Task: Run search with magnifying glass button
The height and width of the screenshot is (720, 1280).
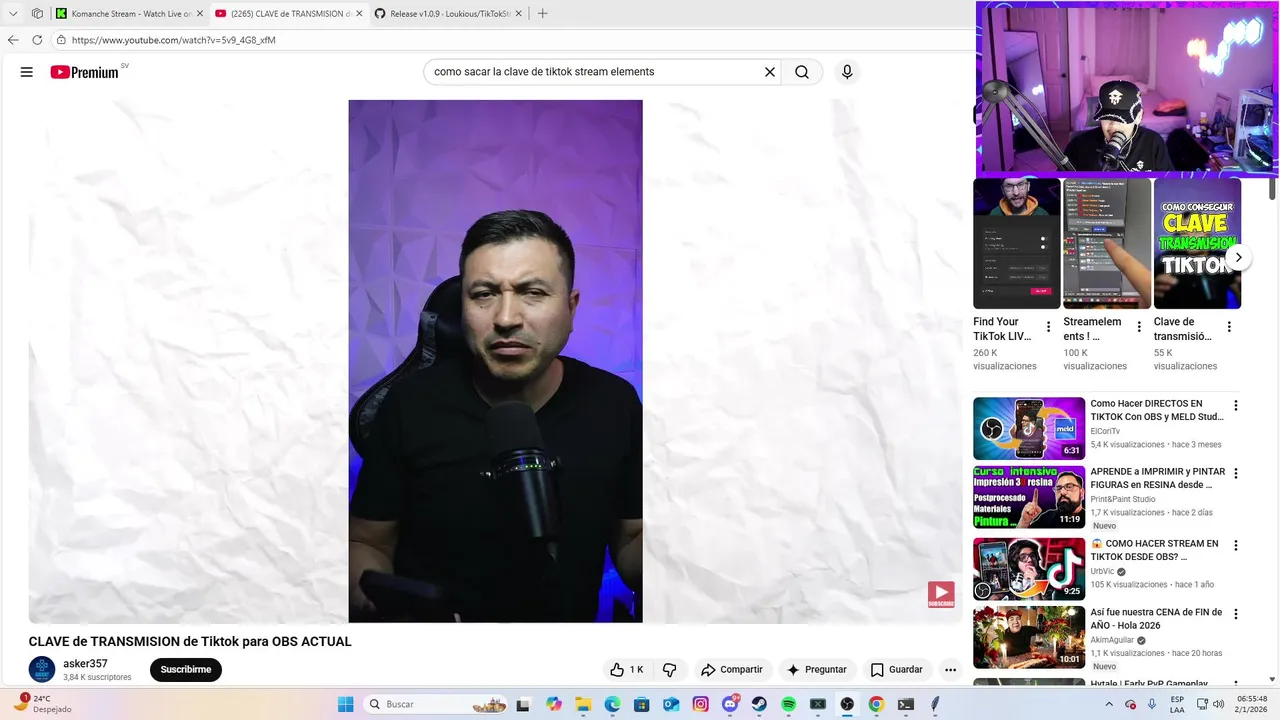Action: pos(802,72)
